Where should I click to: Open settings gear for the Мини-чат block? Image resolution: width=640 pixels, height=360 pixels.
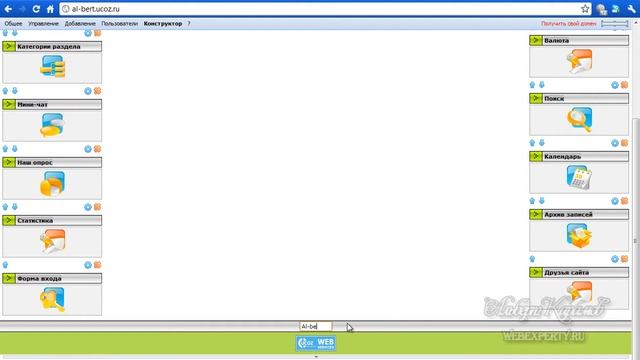88,91
